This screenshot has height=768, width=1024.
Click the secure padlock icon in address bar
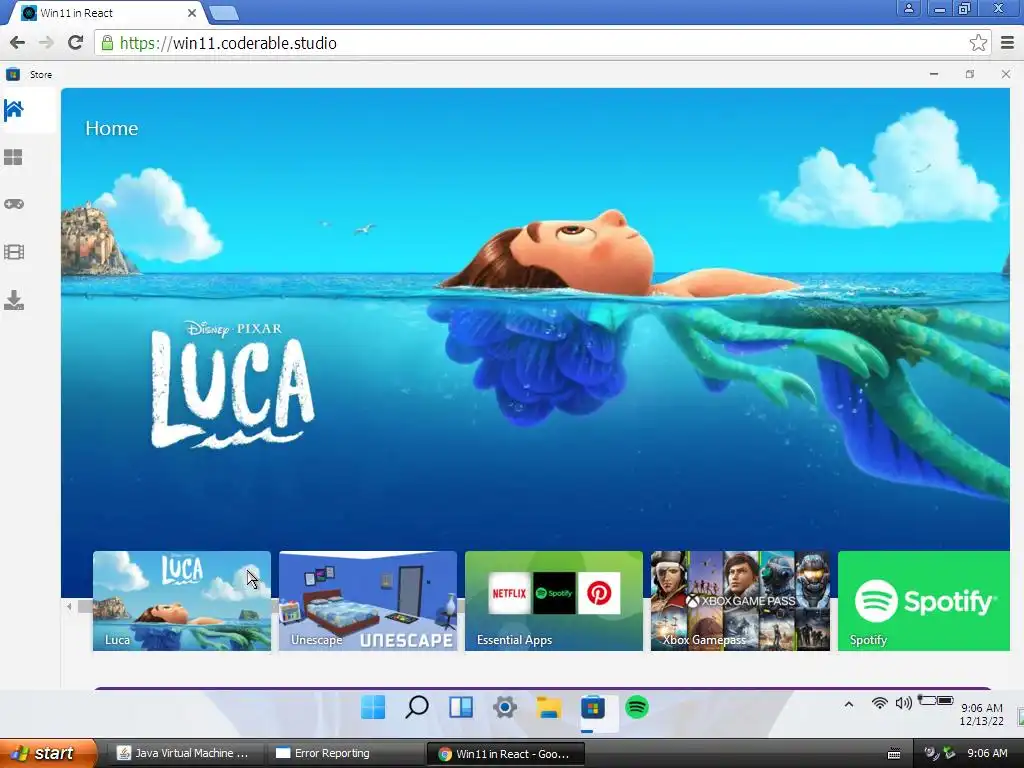coord(107,42)
